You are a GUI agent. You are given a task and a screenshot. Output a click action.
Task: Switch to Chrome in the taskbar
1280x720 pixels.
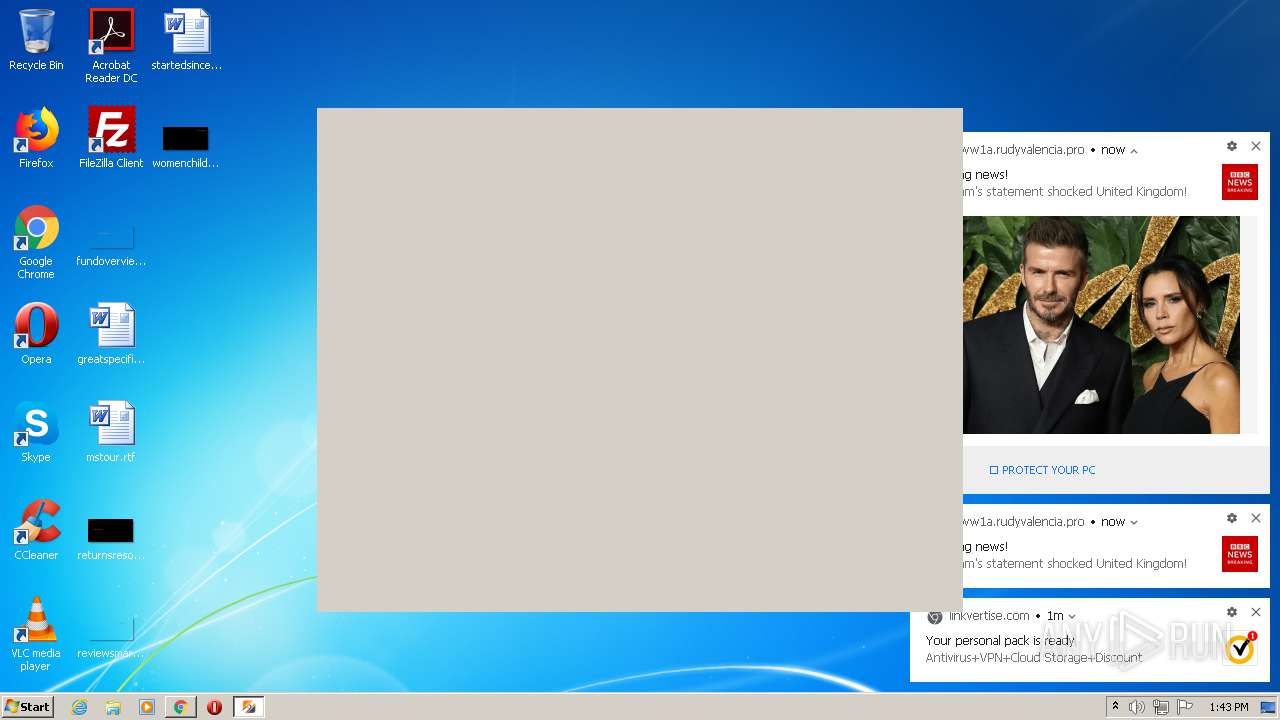click(181, 707)
